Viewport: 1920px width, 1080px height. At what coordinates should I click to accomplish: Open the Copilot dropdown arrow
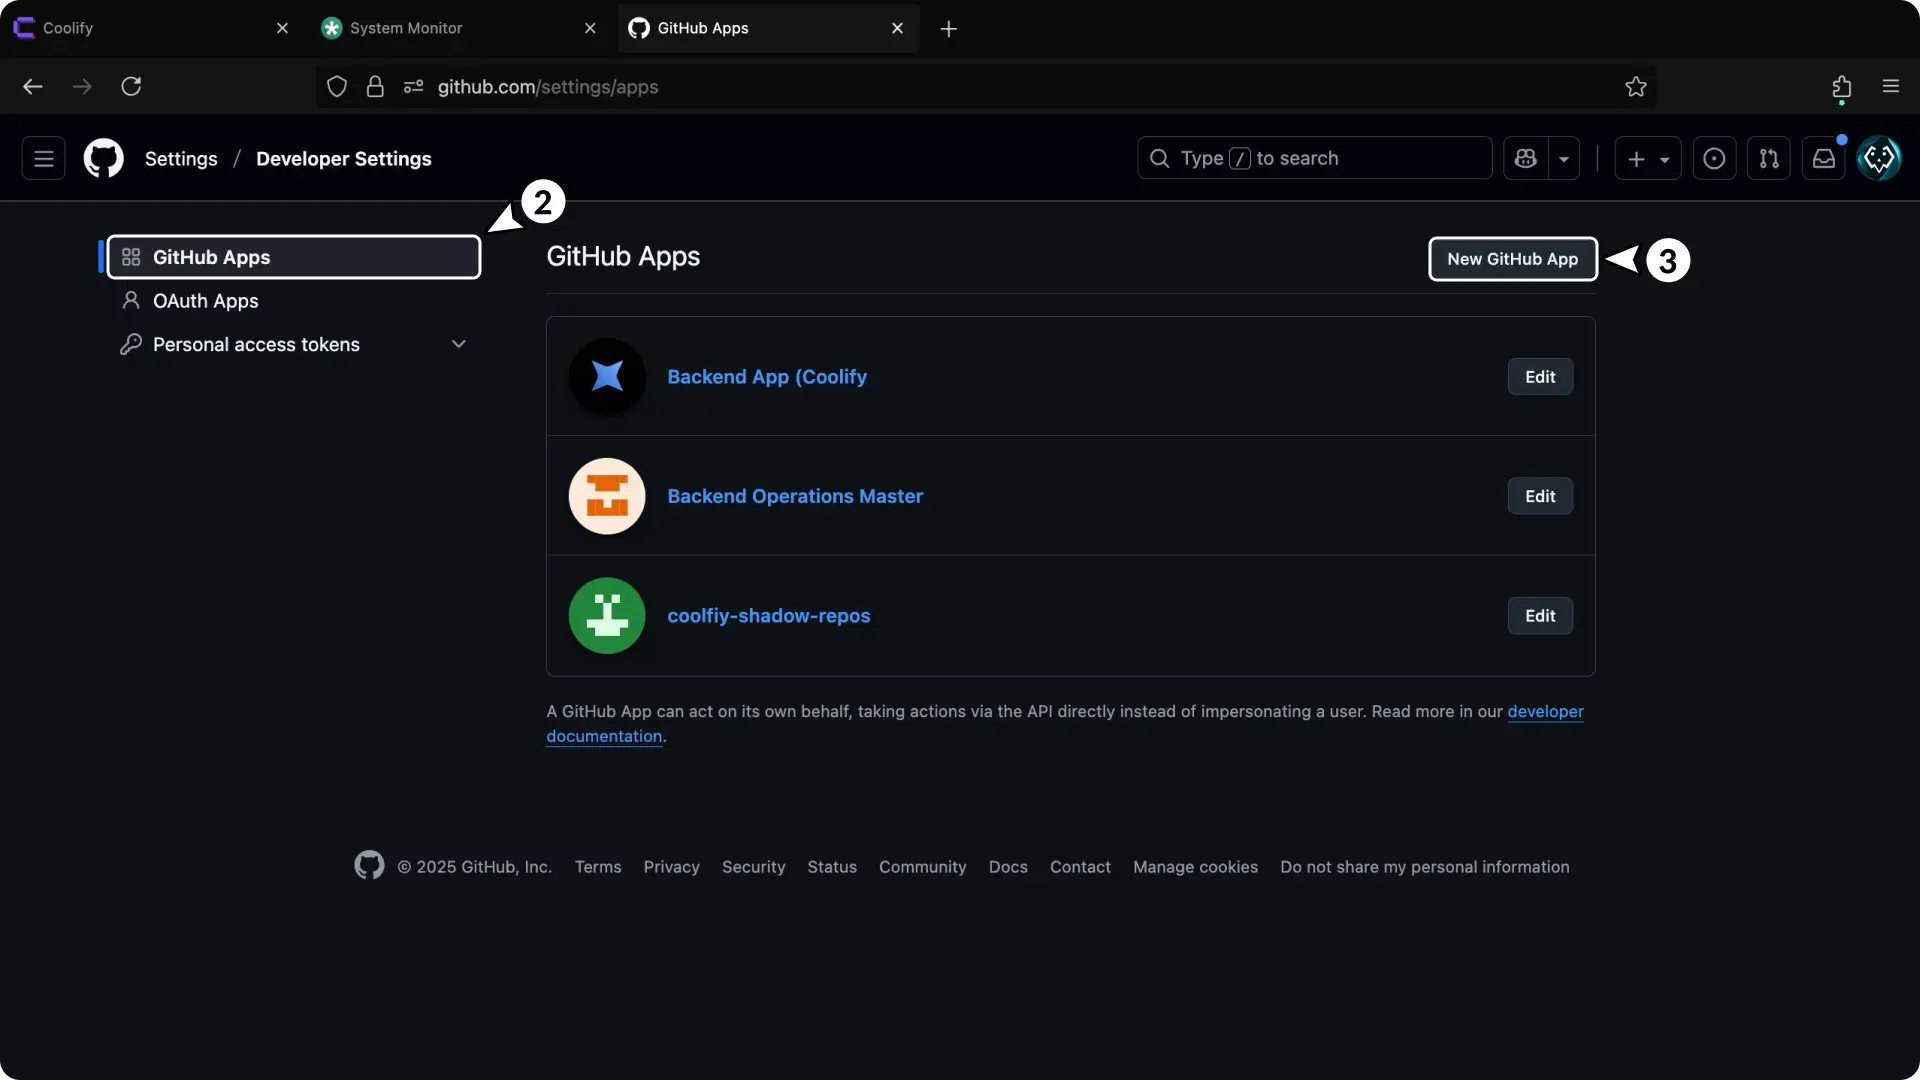pyautogui.click(x=1564, y=158)
